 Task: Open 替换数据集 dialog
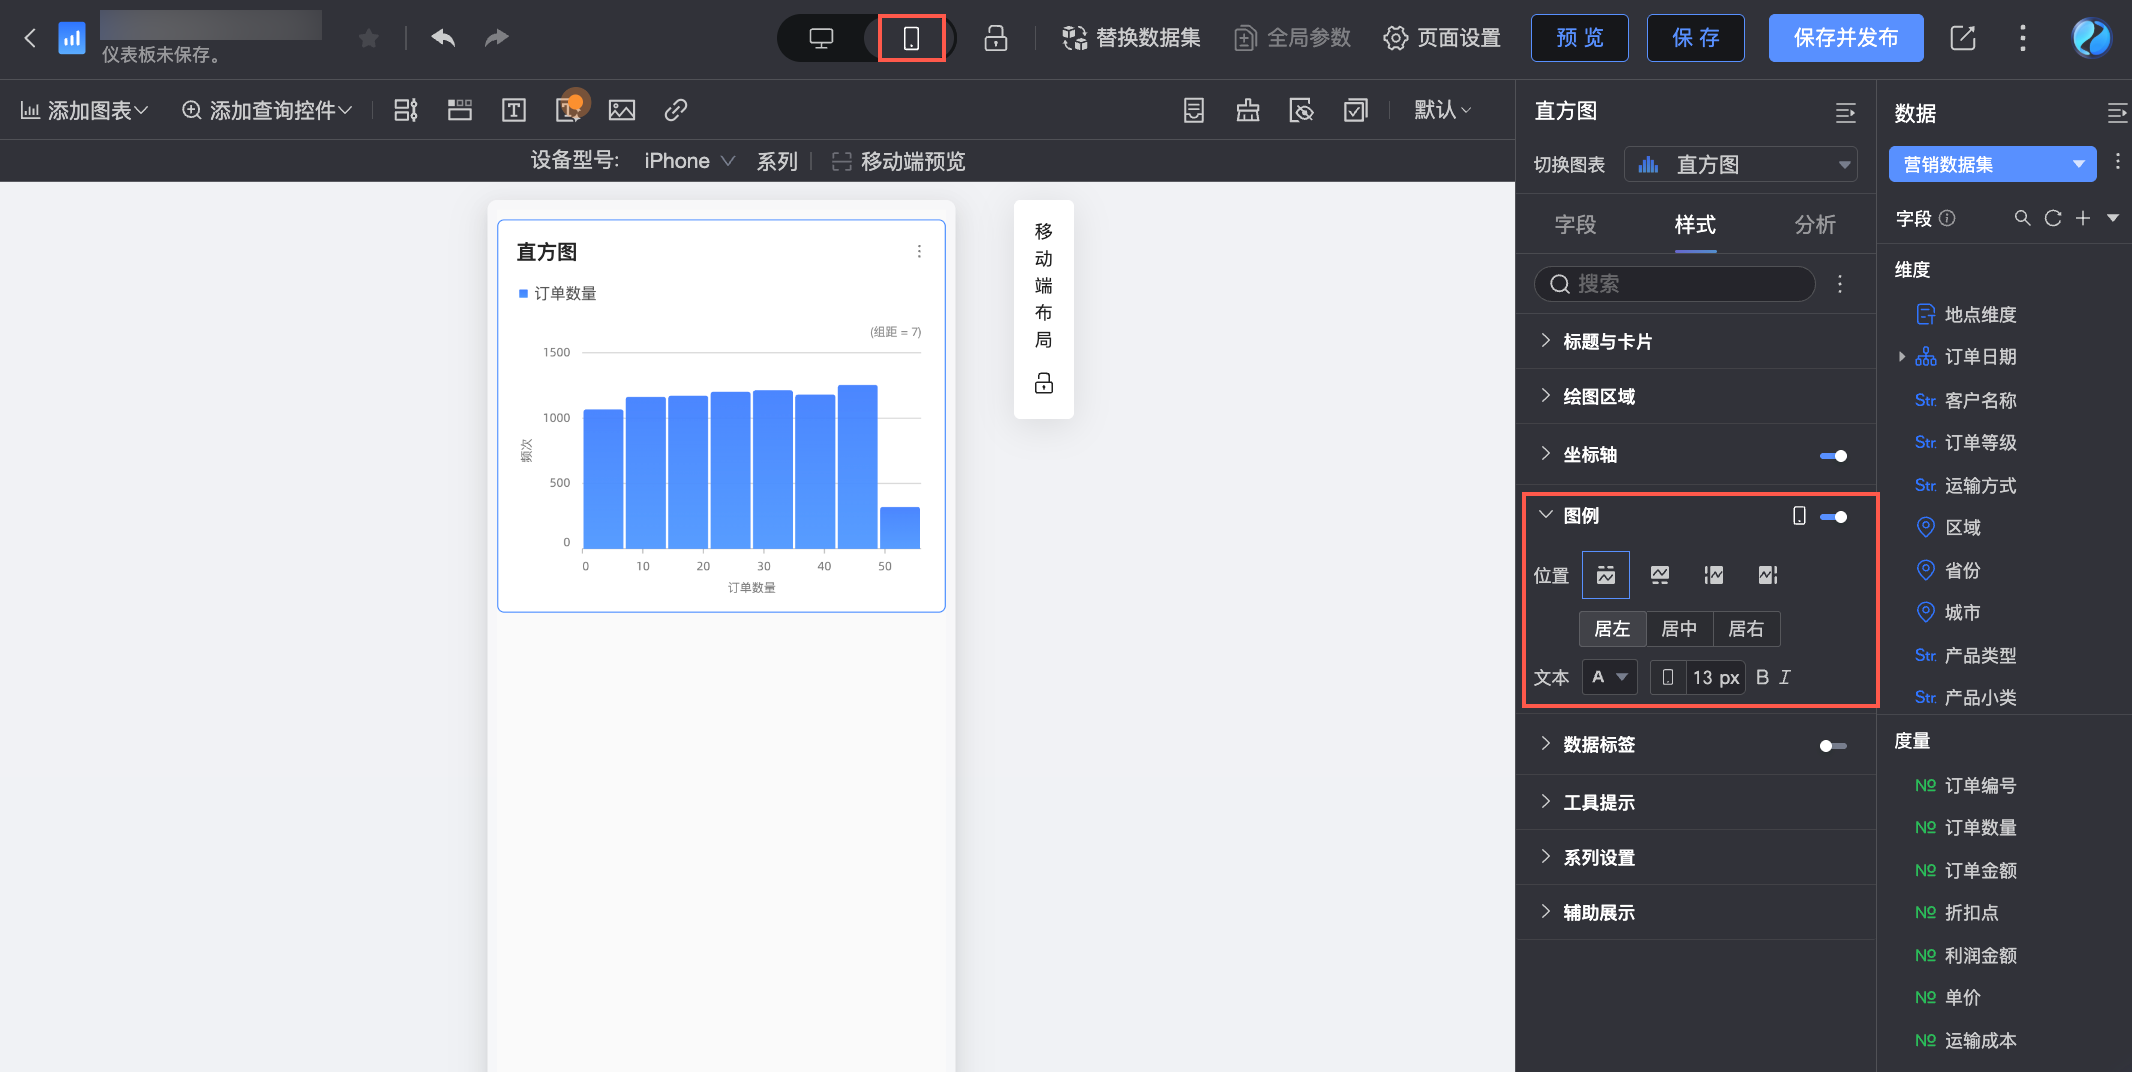click(x=1131, y=38)
